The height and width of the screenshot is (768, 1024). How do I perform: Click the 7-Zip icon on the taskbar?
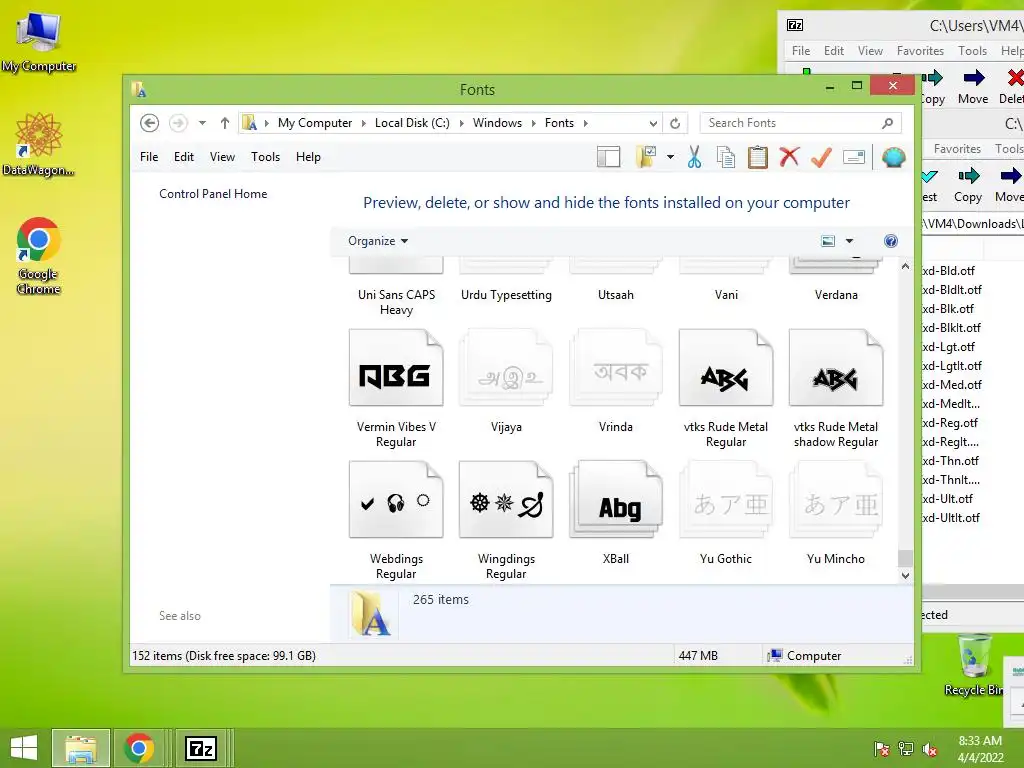tap(201, 748)
